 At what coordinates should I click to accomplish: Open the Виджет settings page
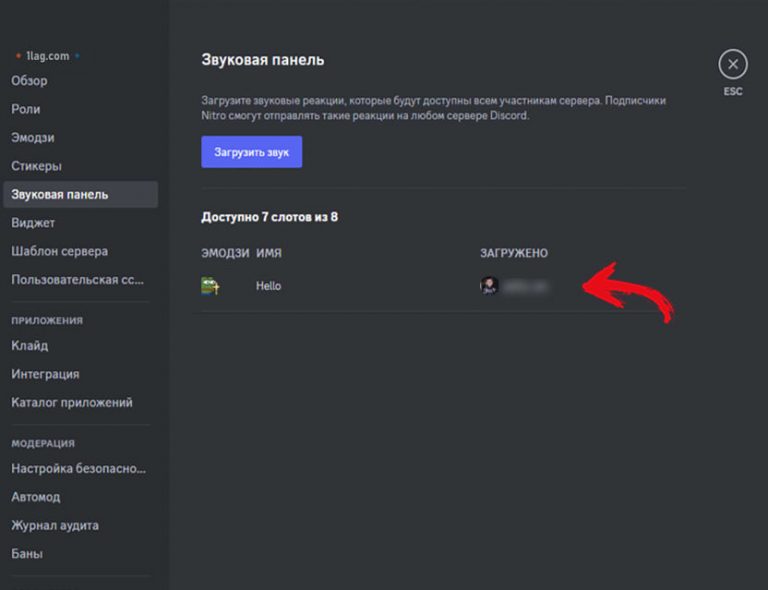33,223
